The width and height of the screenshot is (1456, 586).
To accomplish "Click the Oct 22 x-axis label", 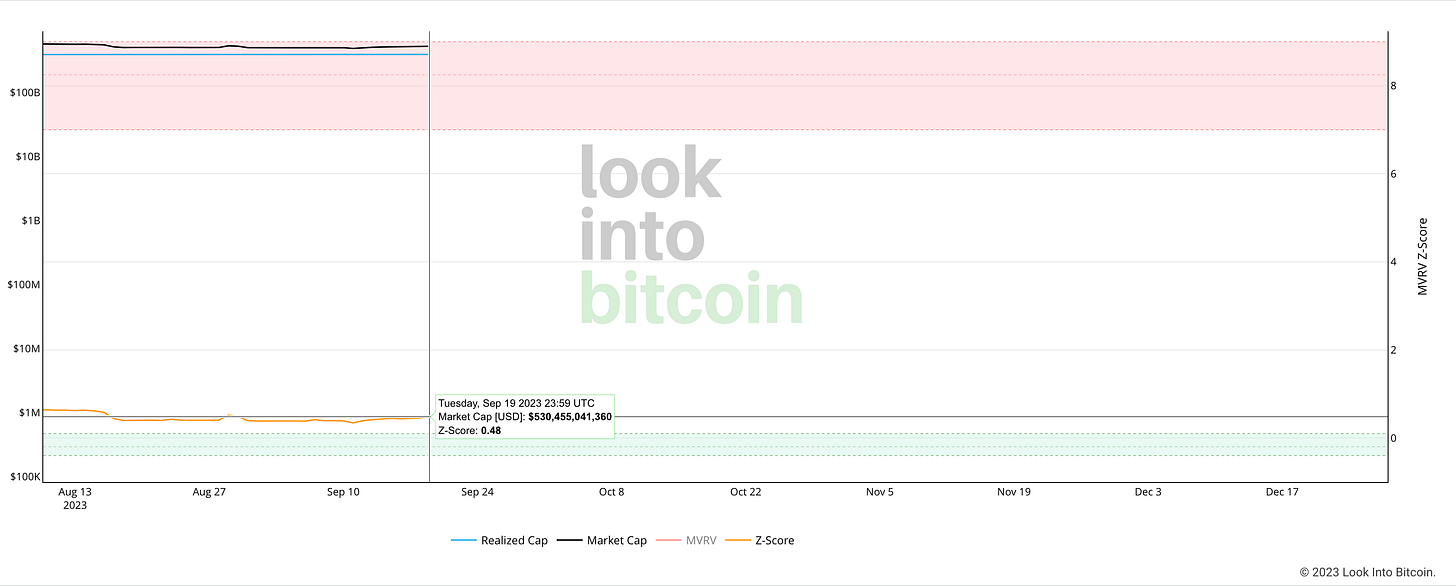I will (746, 492).
